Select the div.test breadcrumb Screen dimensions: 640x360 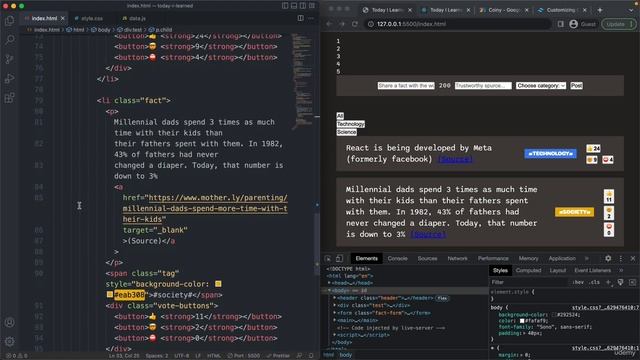tap(130, 30)
